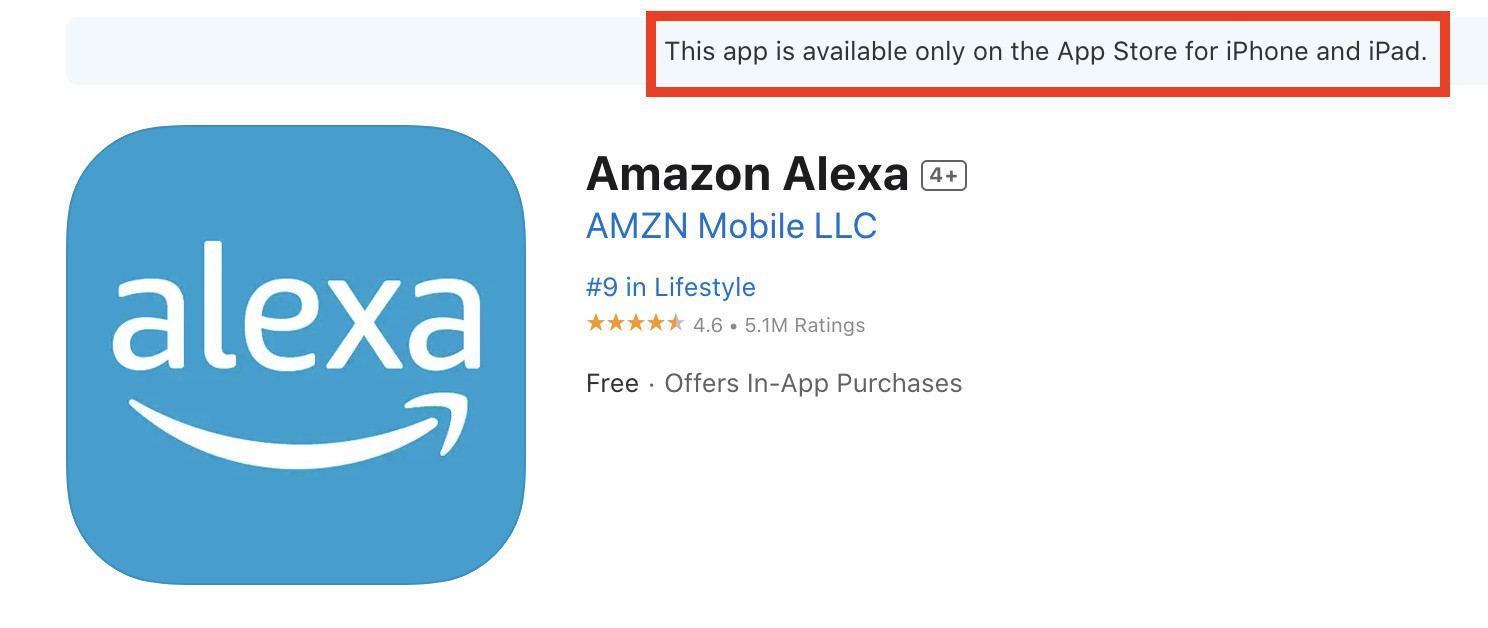Image resolution: width=1488 pixels, height=628 pixels.
Task: Click the fifth half-filled star
Action: coord(675,324)
